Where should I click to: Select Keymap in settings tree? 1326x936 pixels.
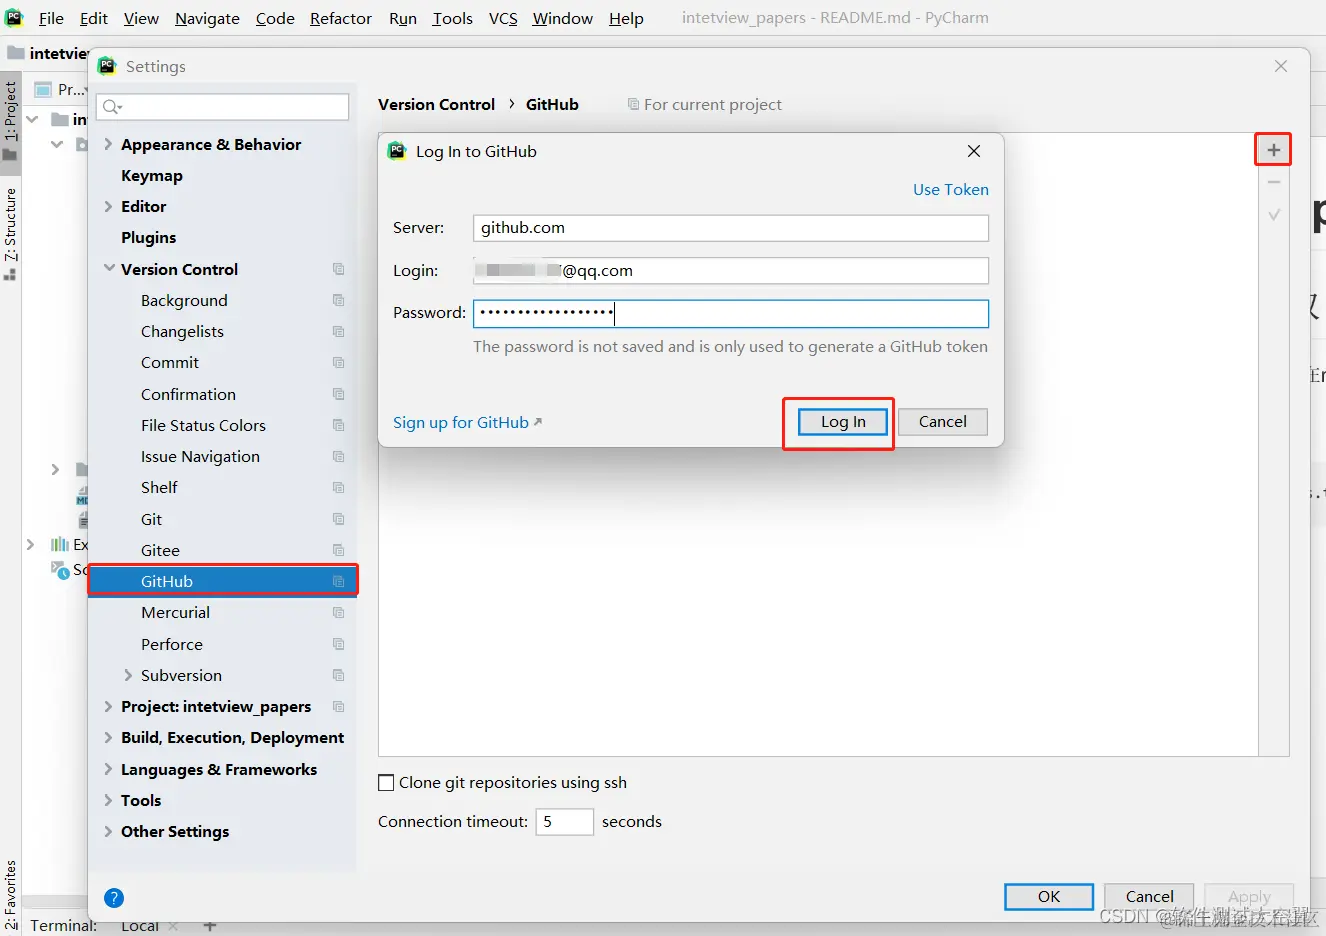click(x=152, y=175)
